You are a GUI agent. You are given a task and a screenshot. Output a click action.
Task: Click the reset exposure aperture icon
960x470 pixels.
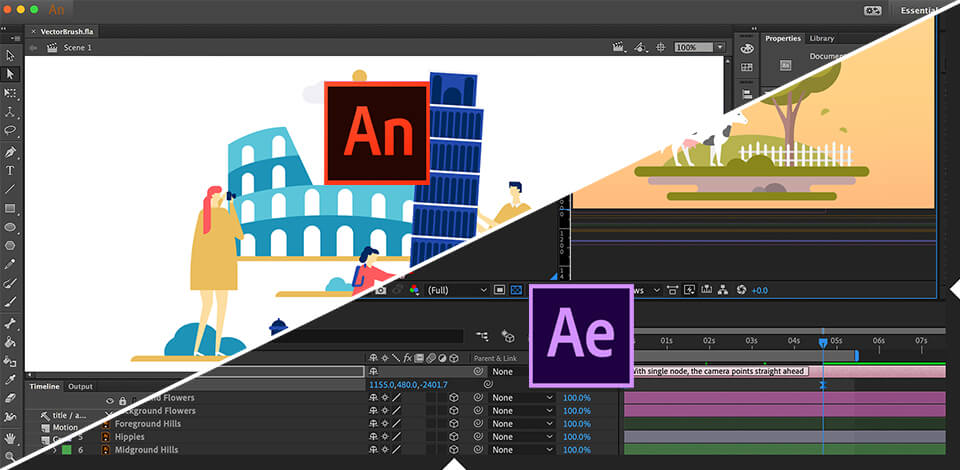pos(741,289)
